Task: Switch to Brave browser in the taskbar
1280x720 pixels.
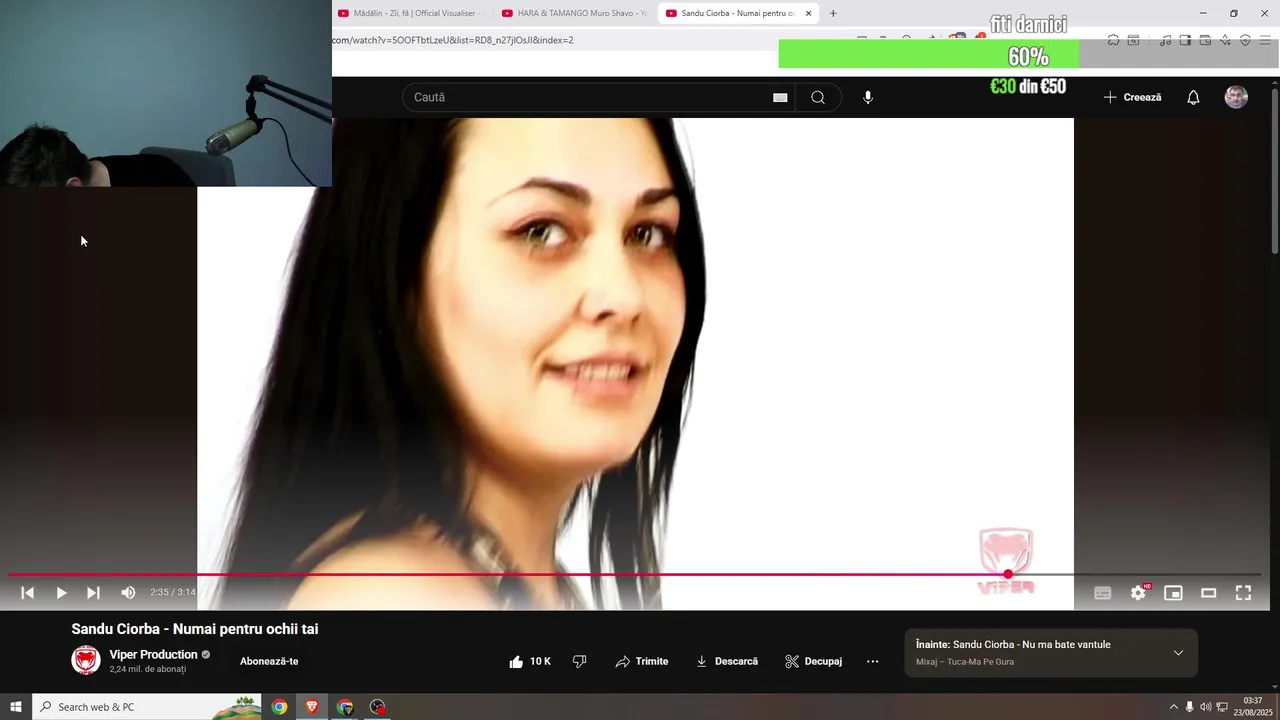Action: [x=312, y=707]
